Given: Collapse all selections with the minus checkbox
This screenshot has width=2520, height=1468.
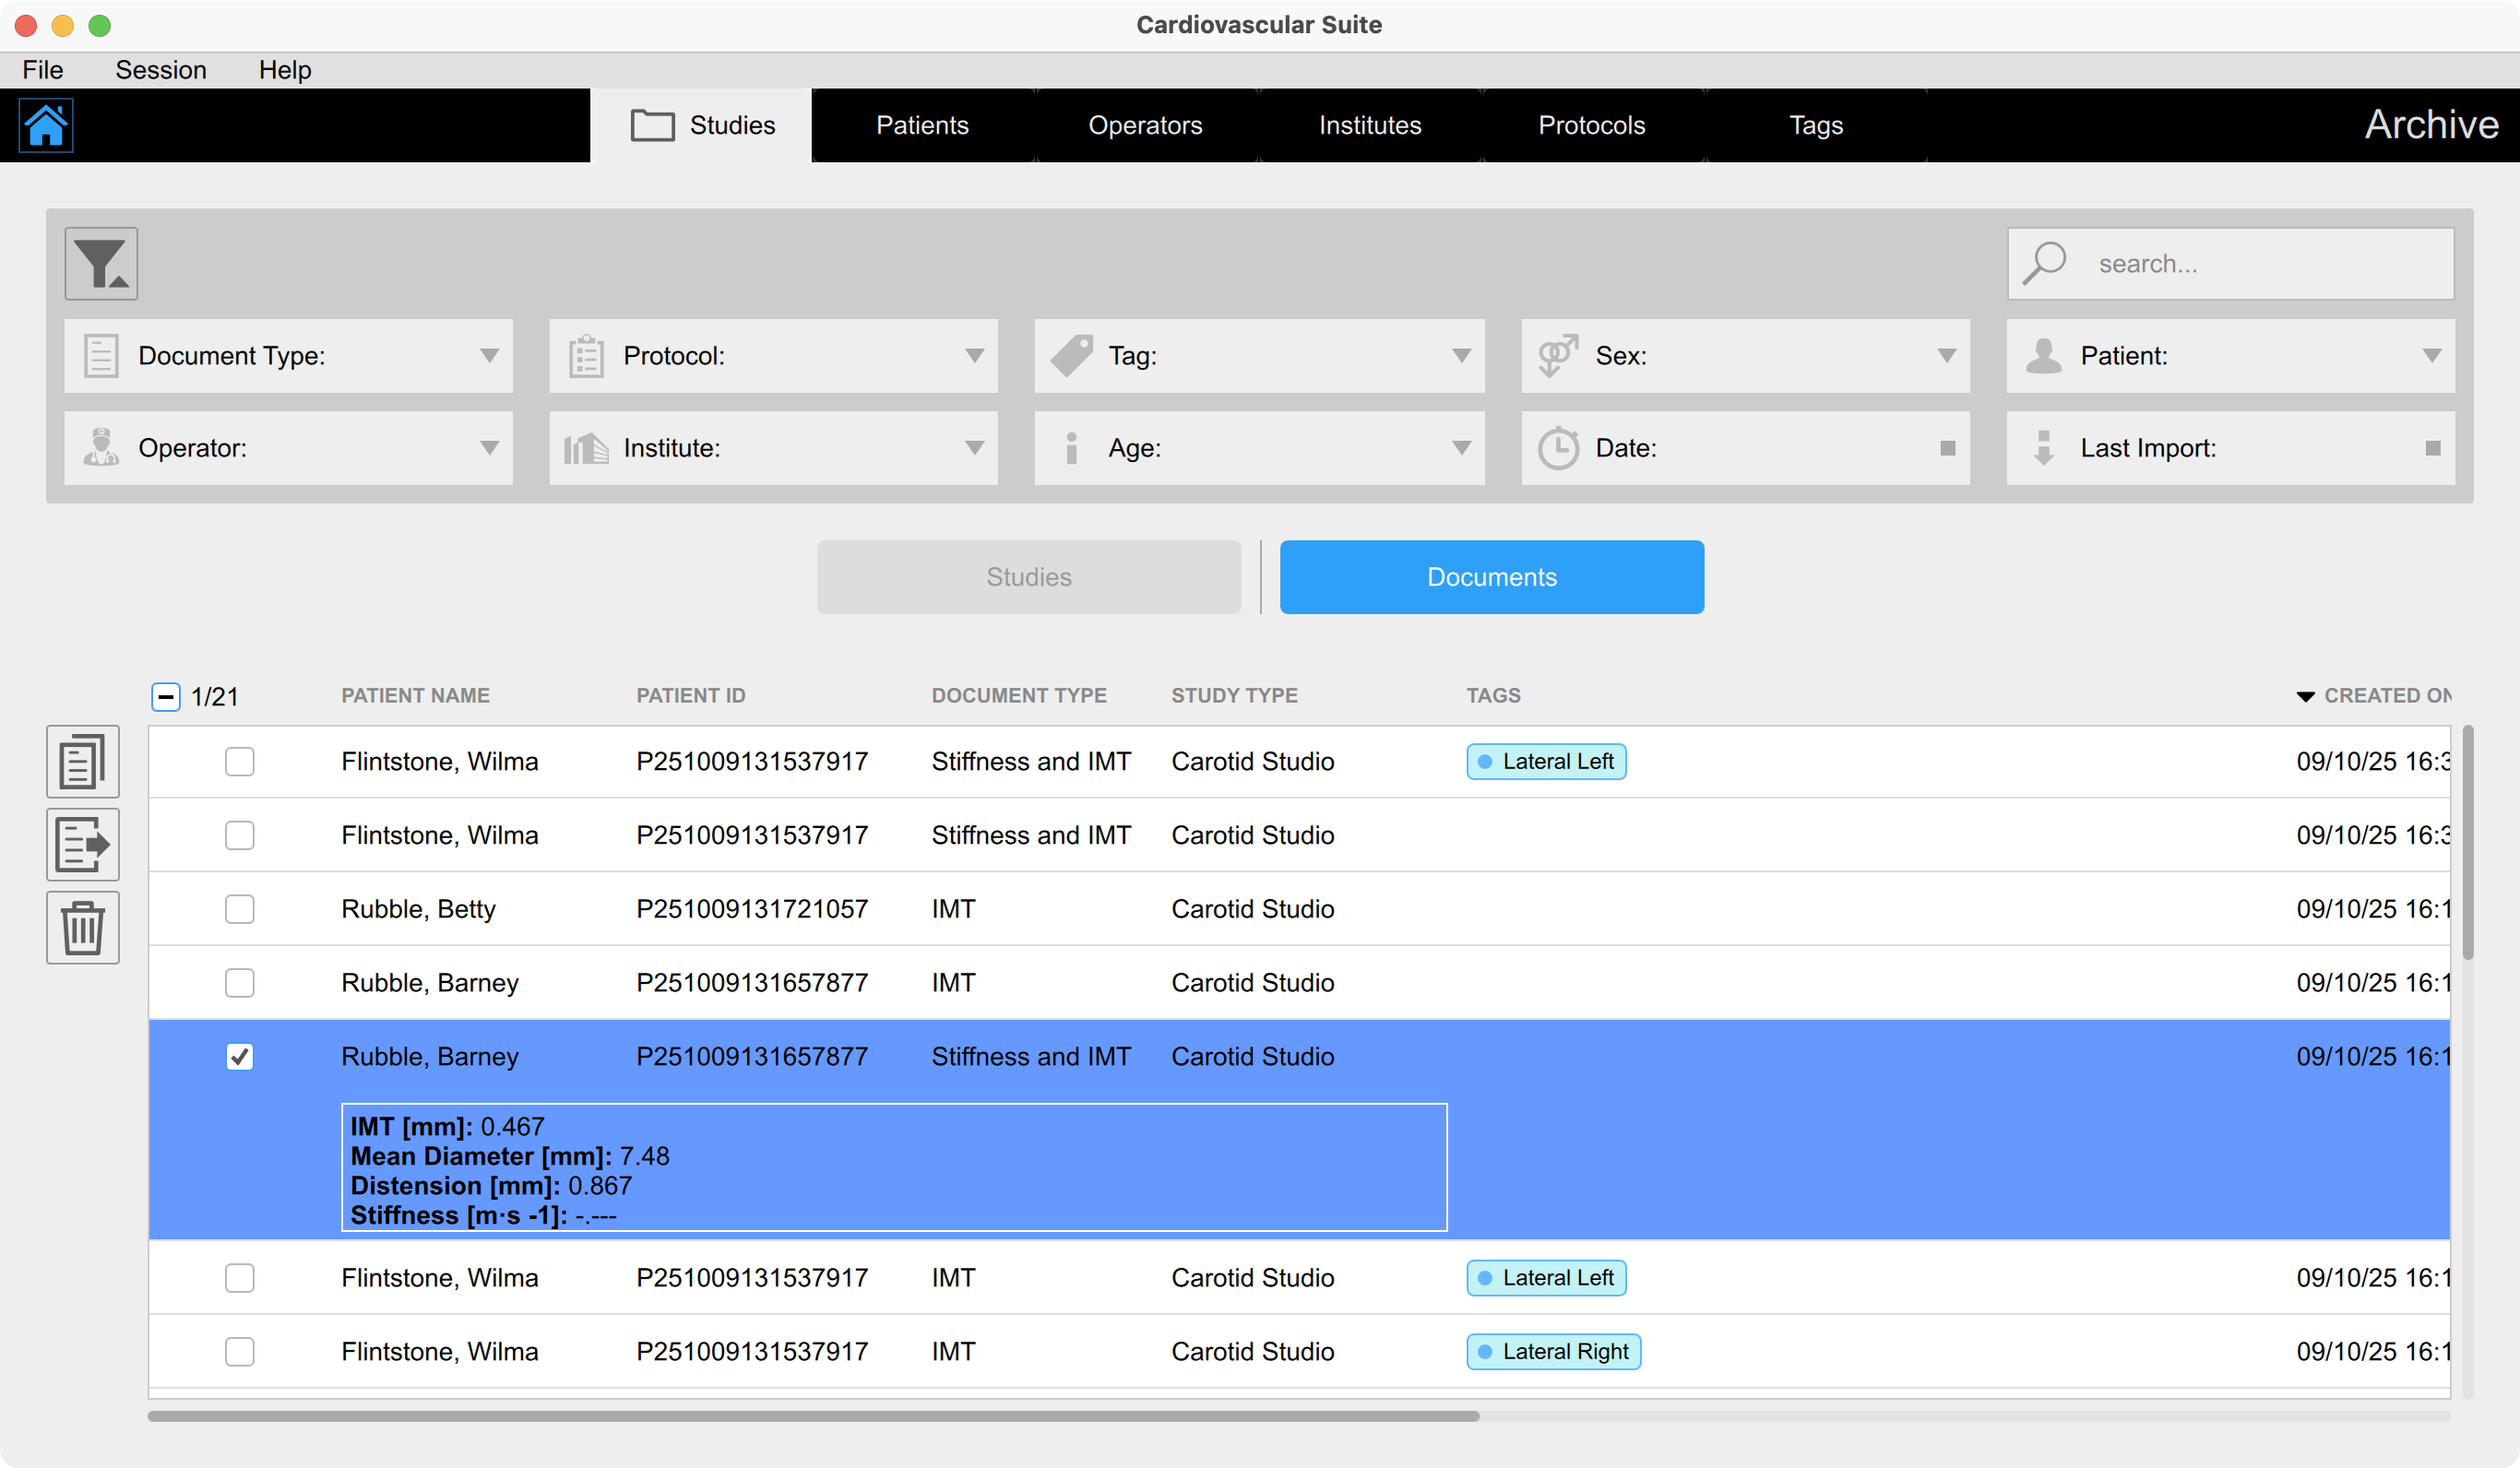Looking at the screenshot, I should click(x=164, y=695).
